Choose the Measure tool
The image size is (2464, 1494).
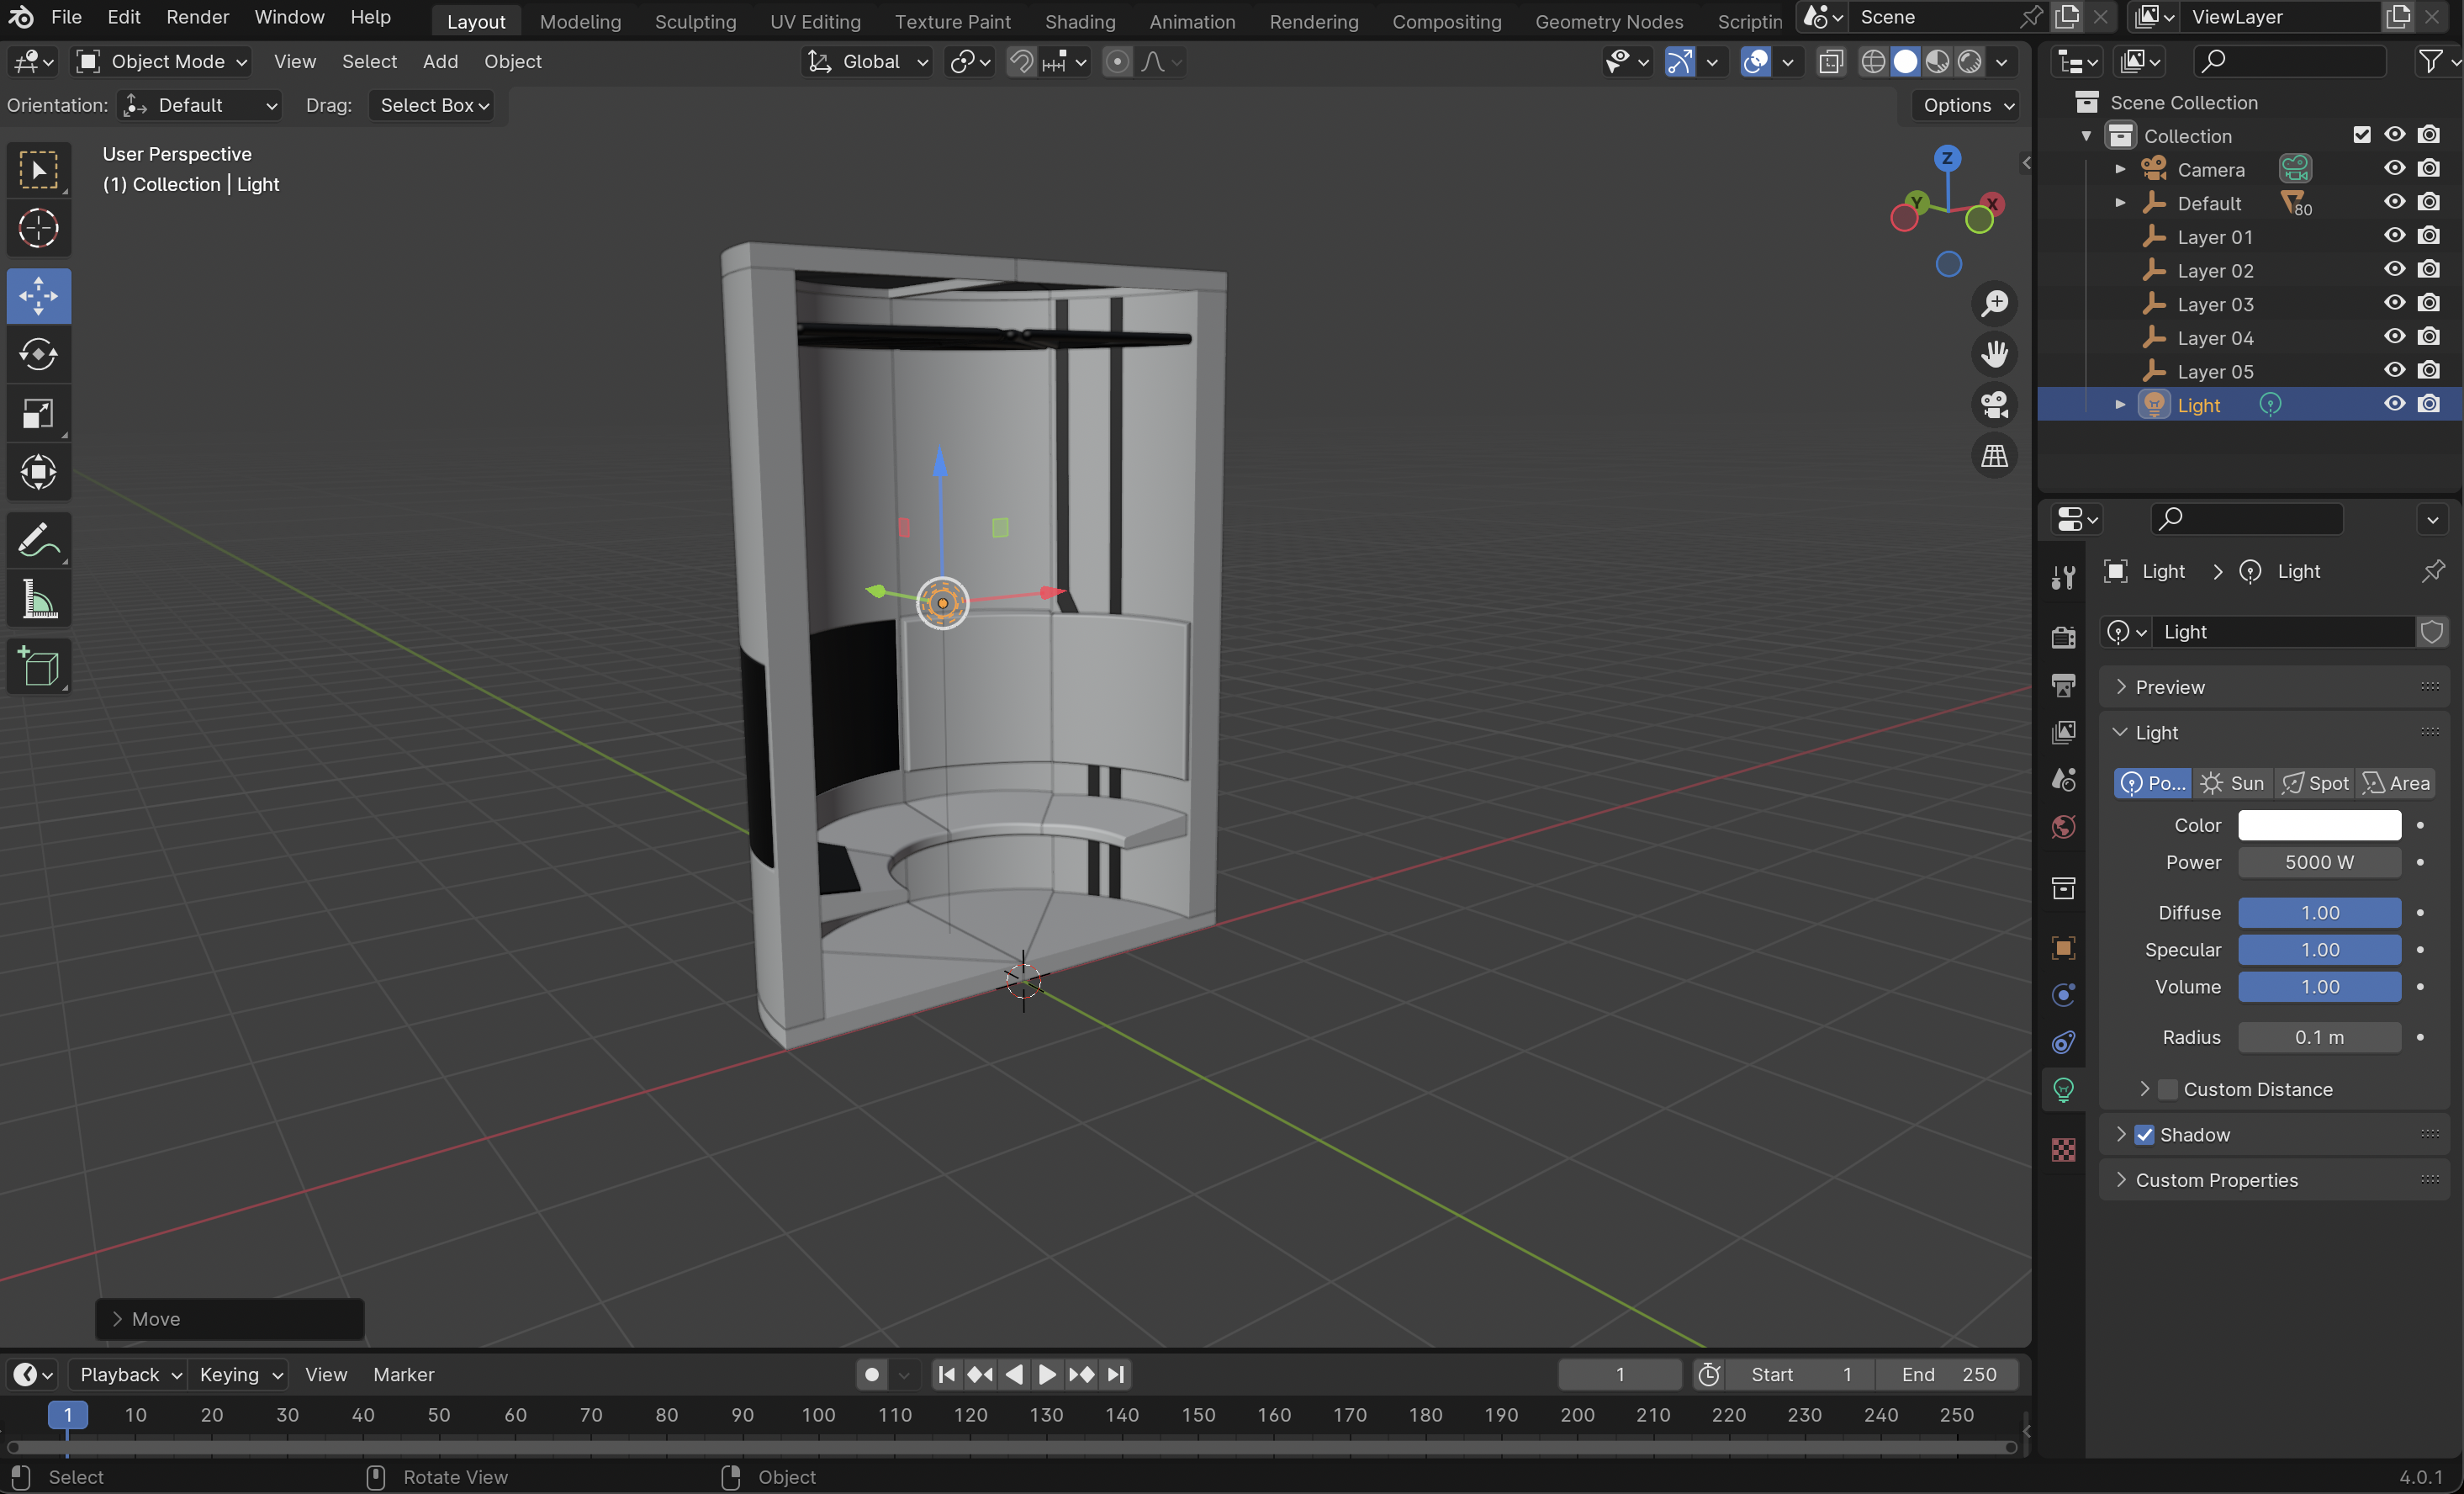(x=38, y=600)
